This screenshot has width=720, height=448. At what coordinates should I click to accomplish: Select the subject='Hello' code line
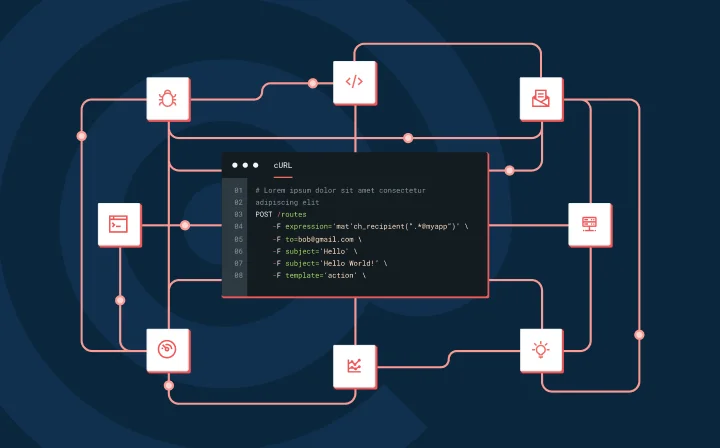(x=315, y=251)
